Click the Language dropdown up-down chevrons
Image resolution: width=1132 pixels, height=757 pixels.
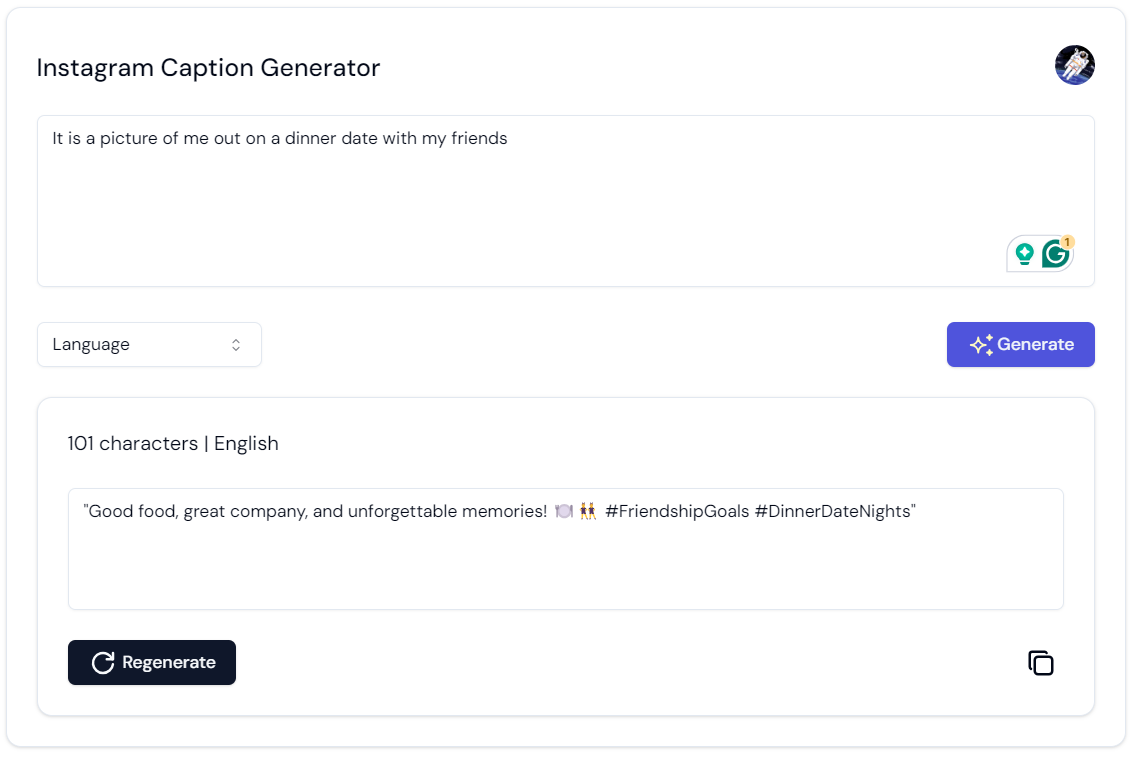click(236, 345)
